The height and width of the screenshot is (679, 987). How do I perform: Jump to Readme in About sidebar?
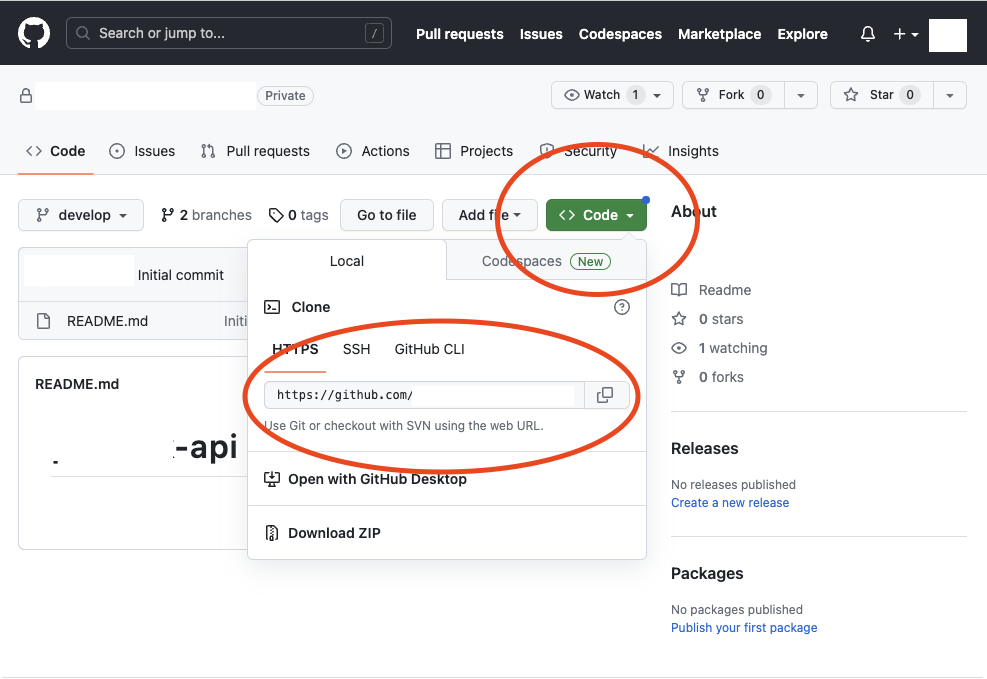coord(711,290)
